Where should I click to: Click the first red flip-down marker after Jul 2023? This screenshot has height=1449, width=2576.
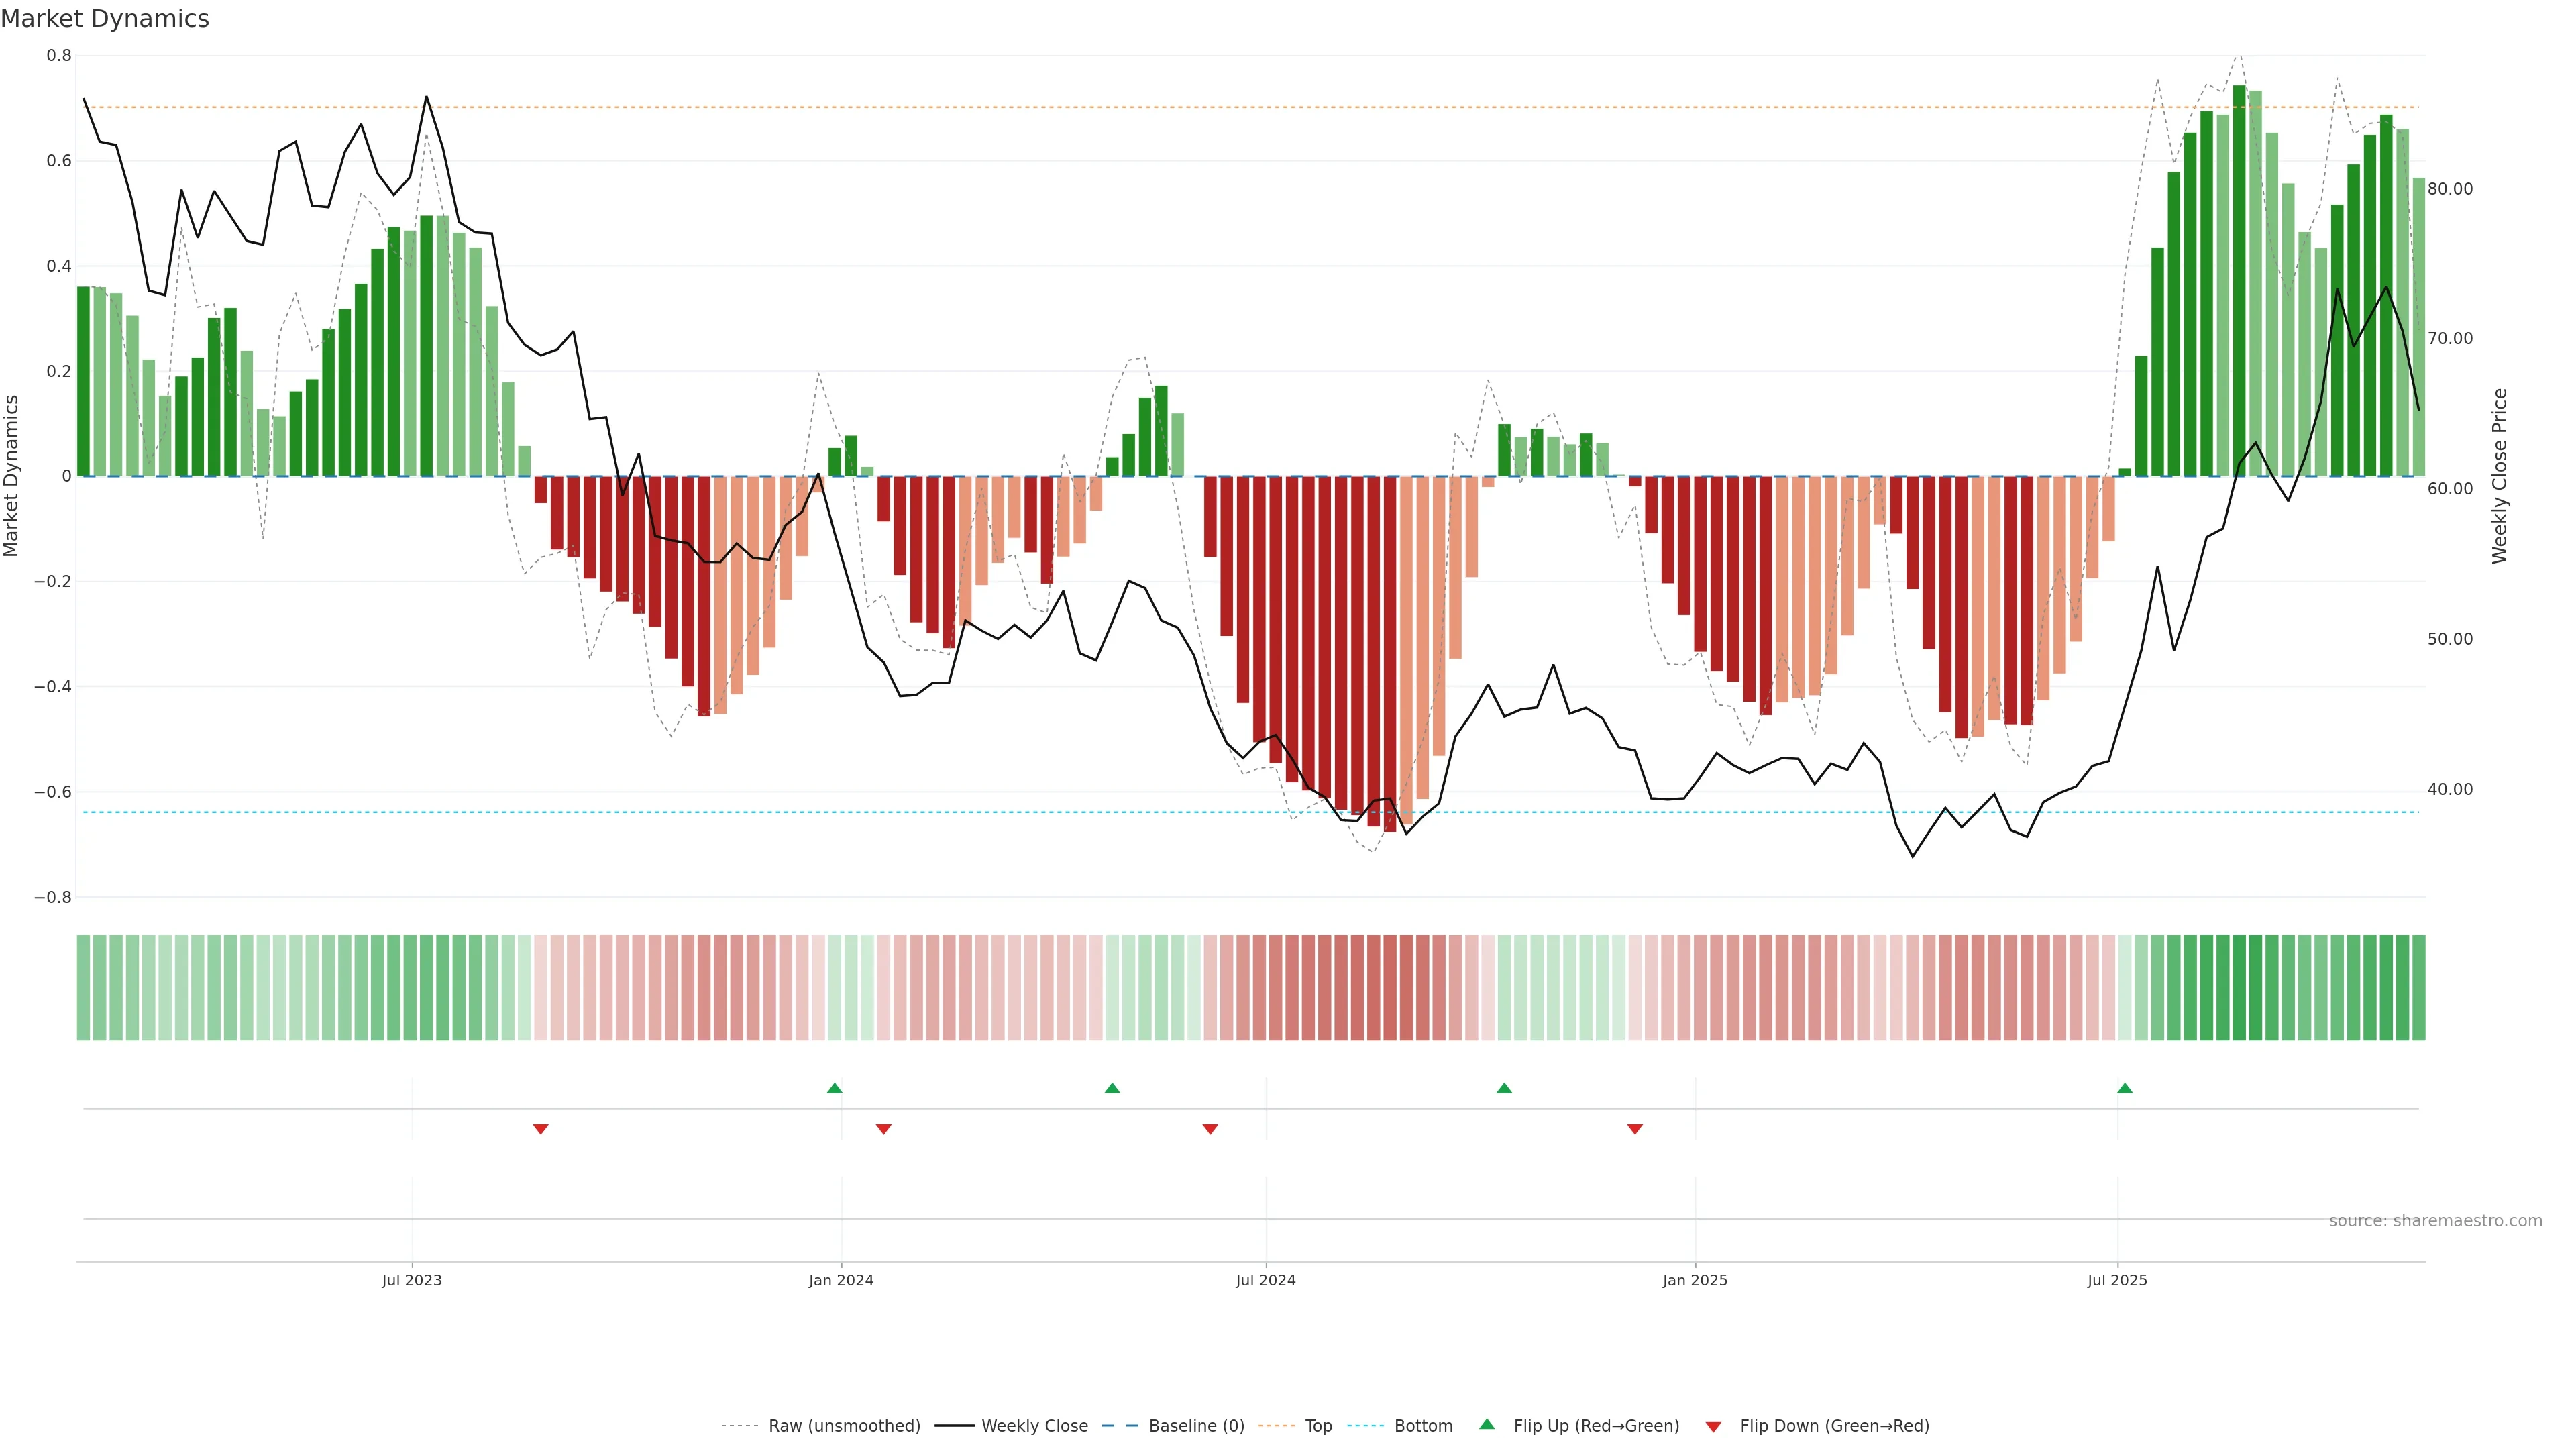pyautogui.click(x=540, y=1129)
